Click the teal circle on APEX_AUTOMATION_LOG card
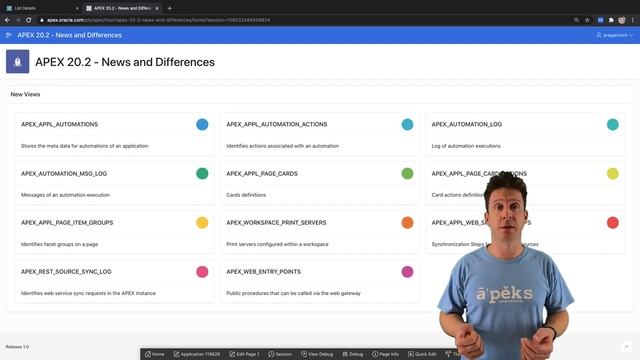The height and width of the screenshot is (360, 640). (x=613, y=124)
